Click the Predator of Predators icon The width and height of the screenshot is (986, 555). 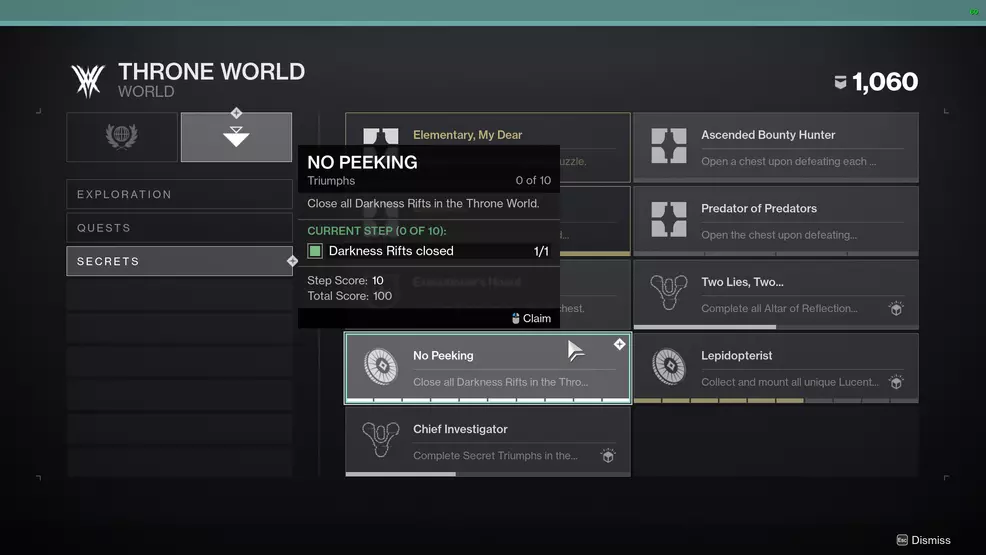pyautogui.click(x=668, y=220)
